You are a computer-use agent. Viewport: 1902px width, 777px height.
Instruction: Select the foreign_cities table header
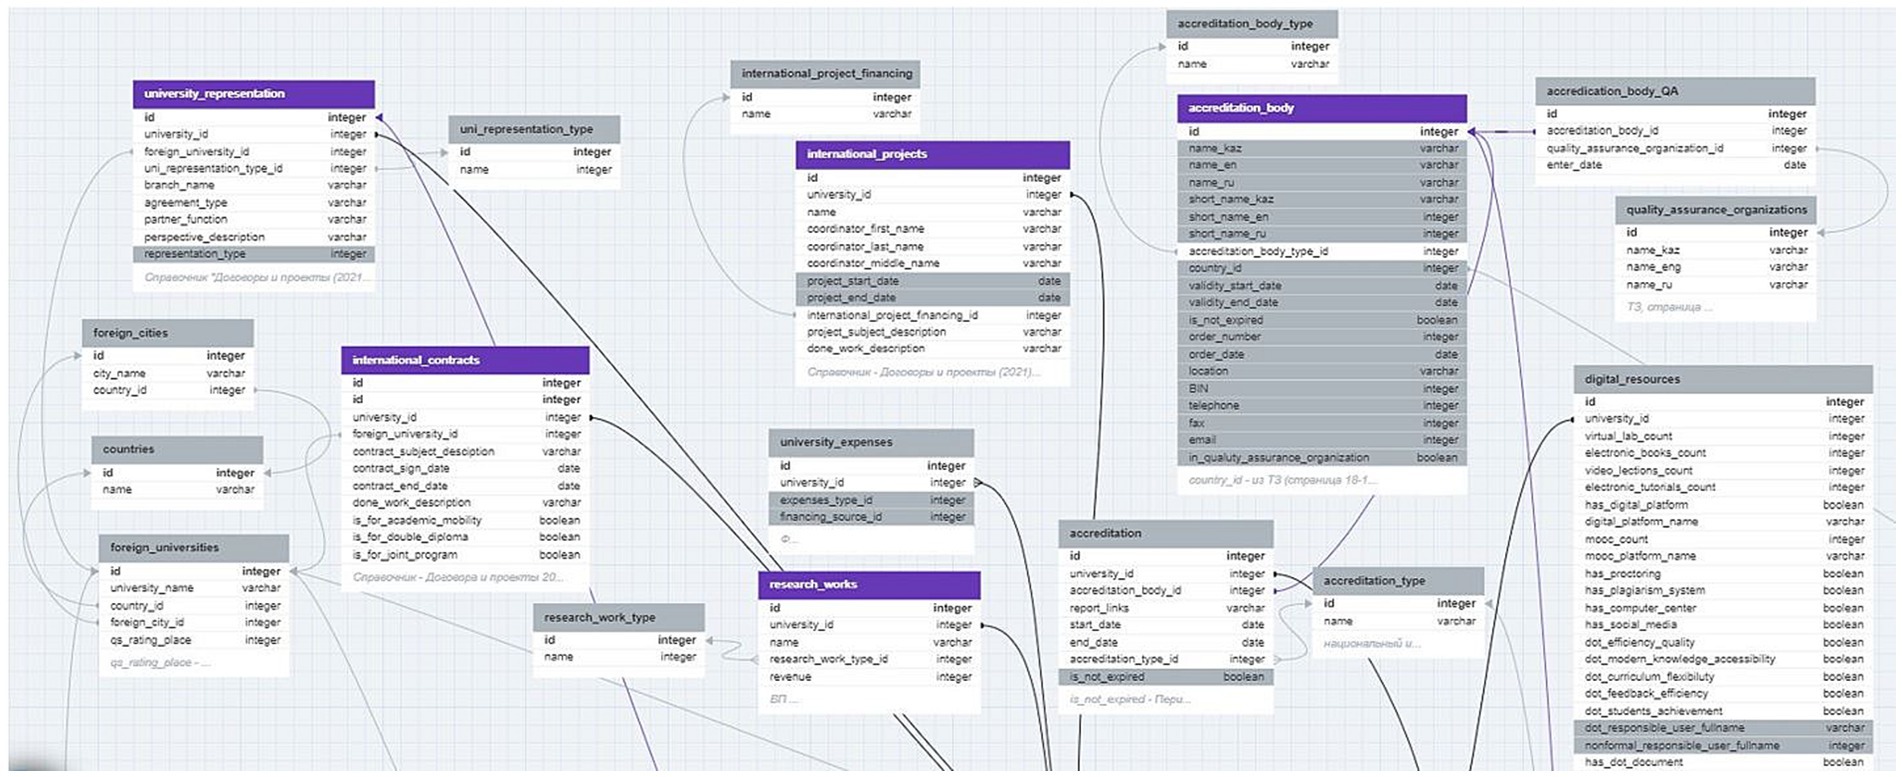(x=168, y=333)
